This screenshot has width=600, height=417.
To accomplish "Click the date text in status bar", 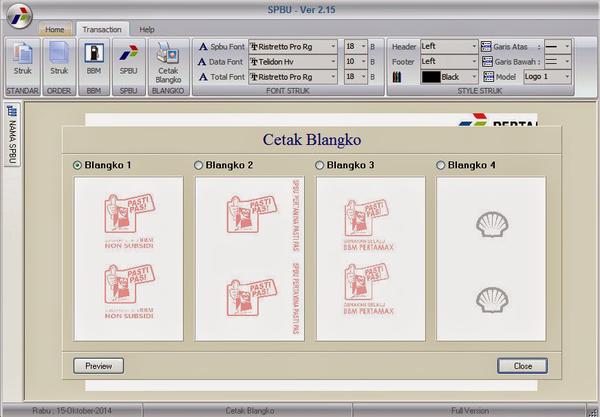I will pos(72,411).
